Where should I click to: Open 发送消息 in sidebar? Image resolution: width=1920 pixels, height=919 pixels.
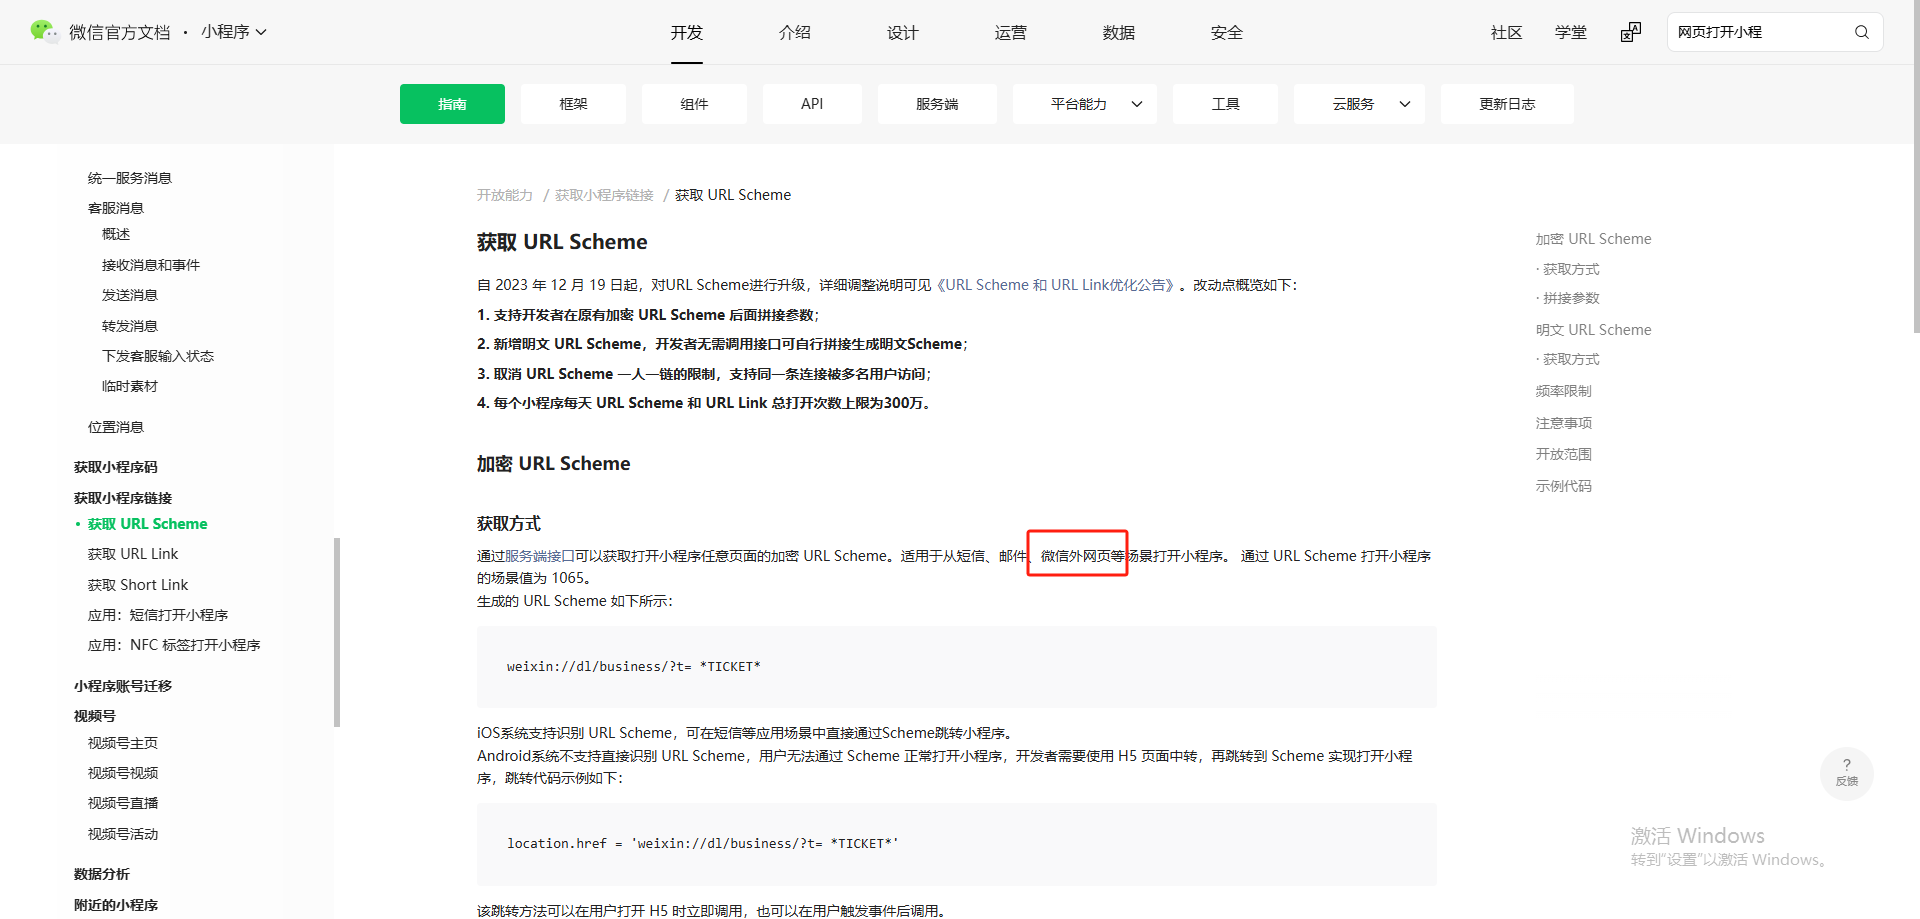130,295
